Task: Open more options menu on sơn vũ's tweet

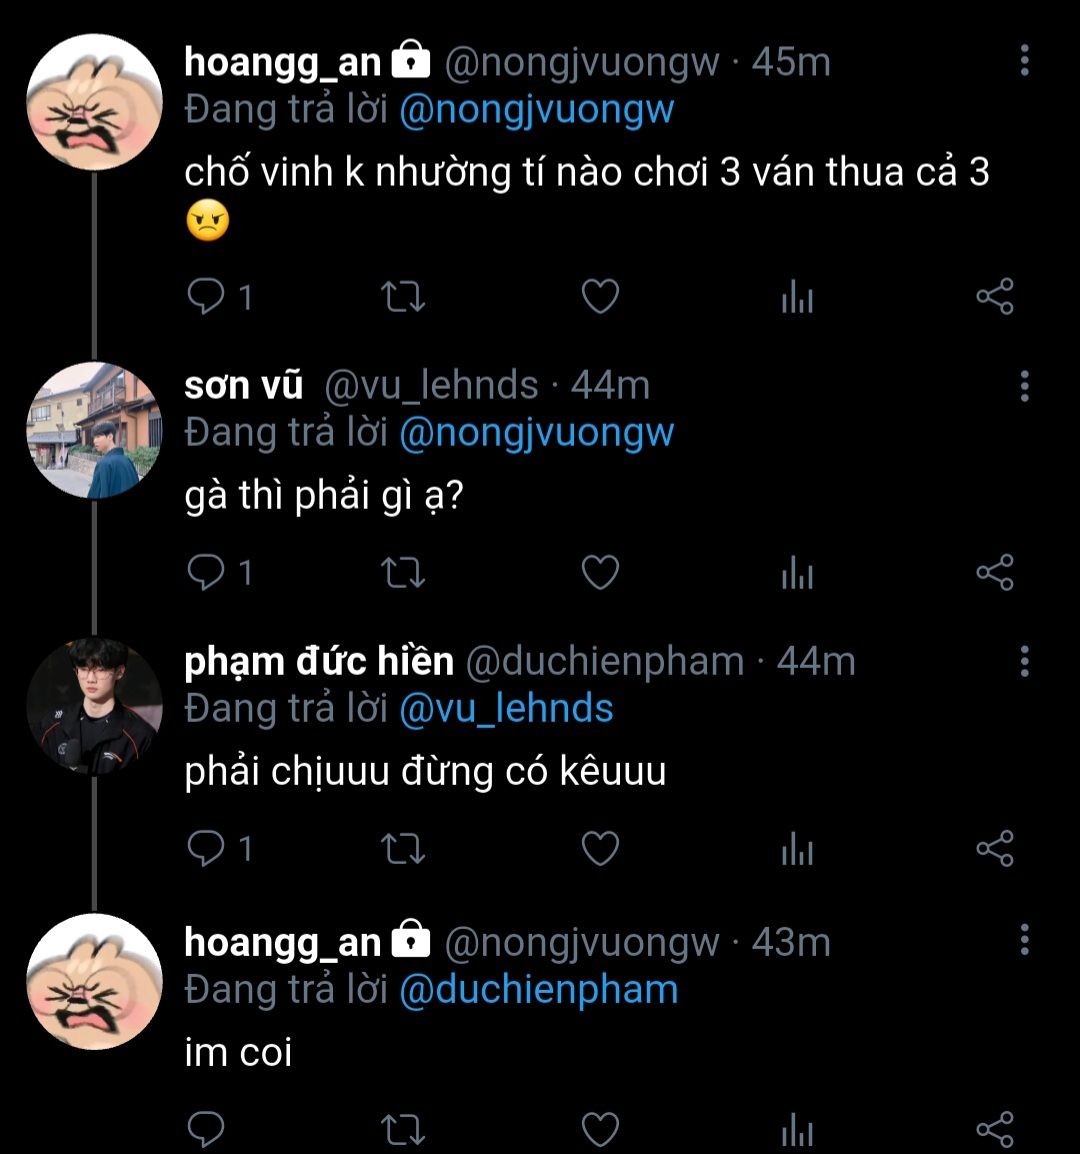Action: (1024, 385)
